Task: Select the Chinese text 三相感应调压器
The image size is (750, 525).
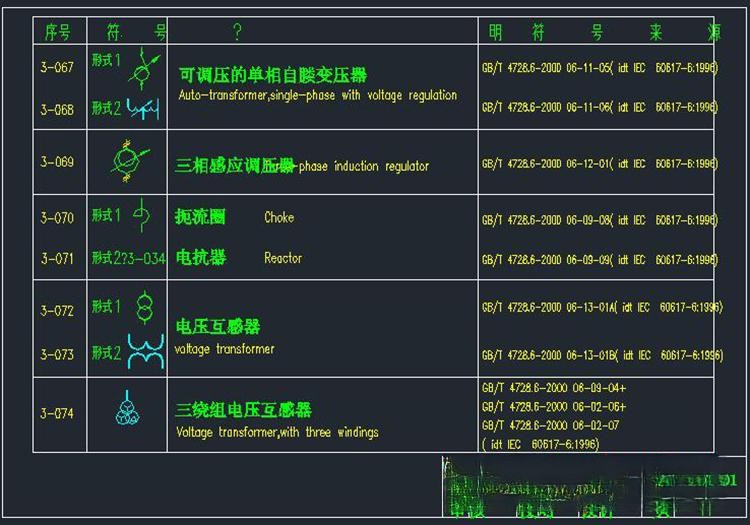Action: pyautogui.click(x=235, y=165)
